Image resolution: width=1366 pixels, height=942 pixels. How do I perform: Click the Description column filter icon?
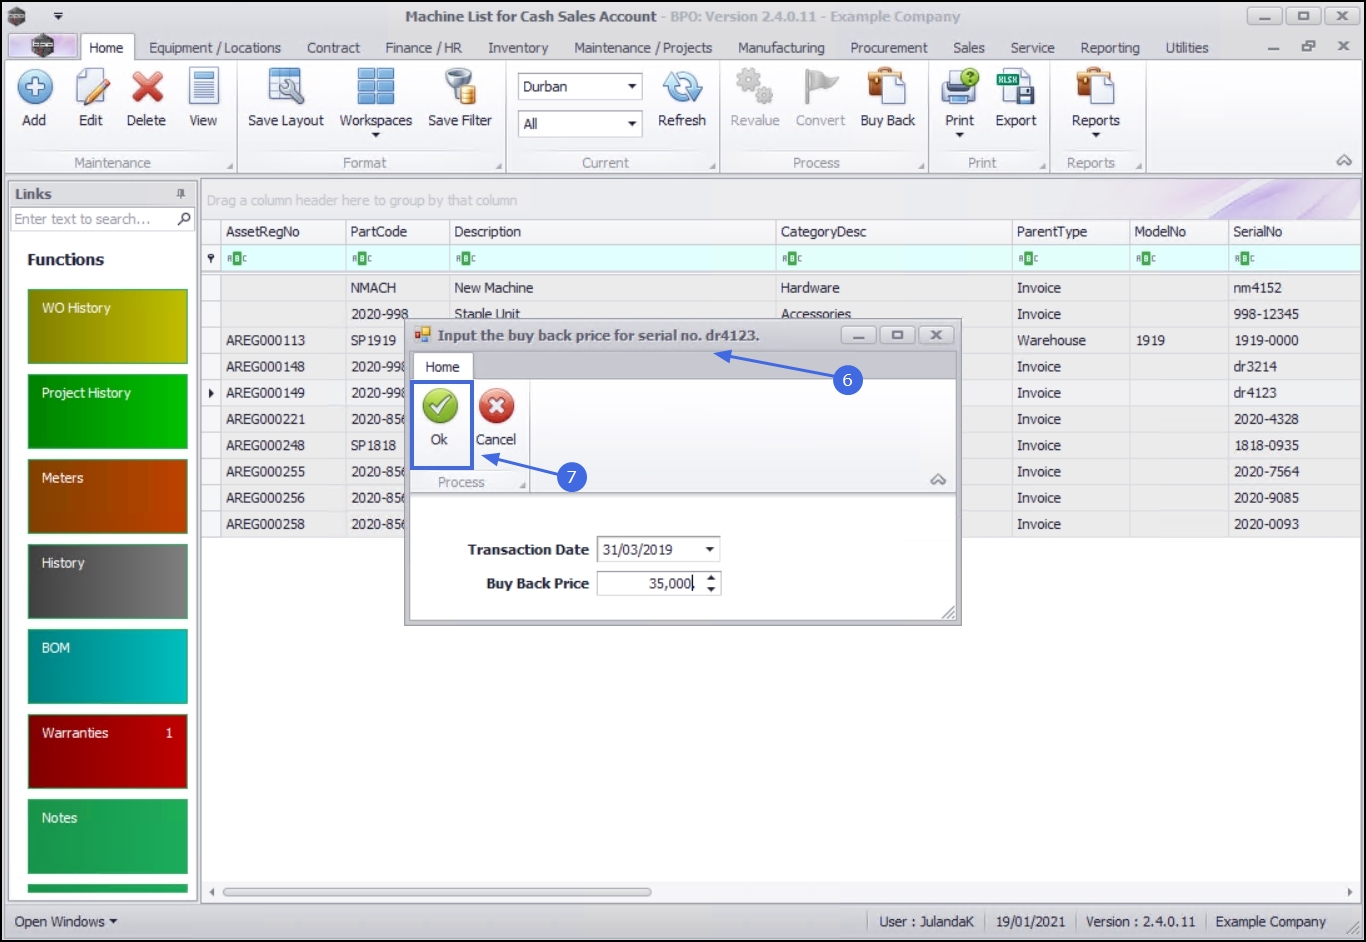point(465,258)
